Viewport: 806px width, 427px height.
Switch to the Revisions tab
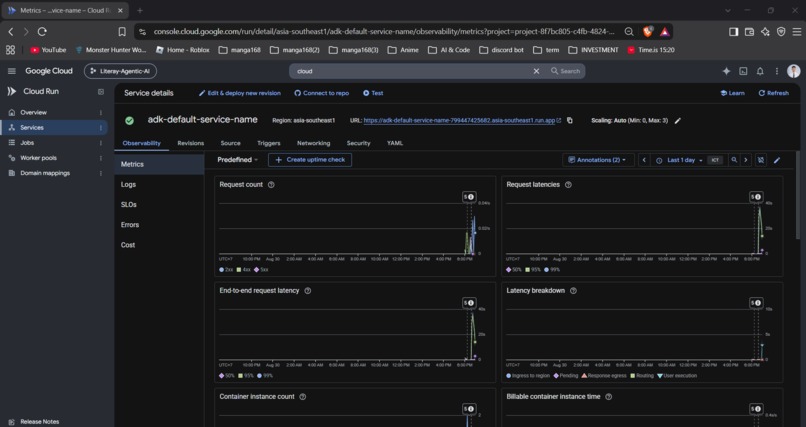click(191, 143)
